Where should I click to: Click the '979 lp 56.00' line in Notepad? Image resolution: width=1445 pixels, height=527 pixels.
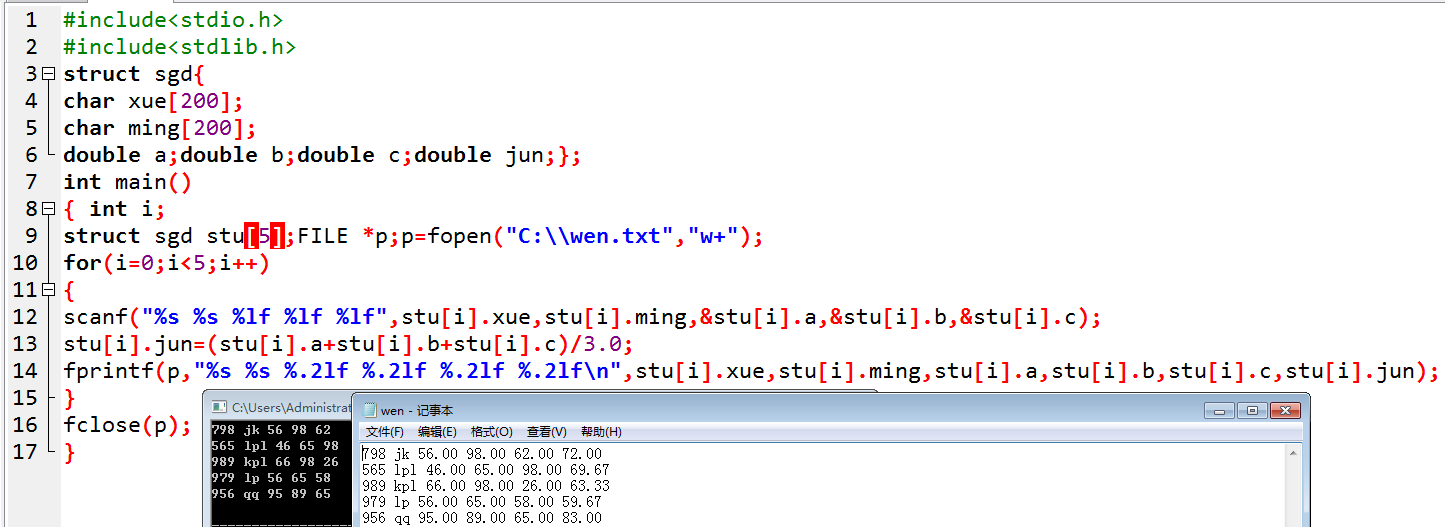coord(482,502)
